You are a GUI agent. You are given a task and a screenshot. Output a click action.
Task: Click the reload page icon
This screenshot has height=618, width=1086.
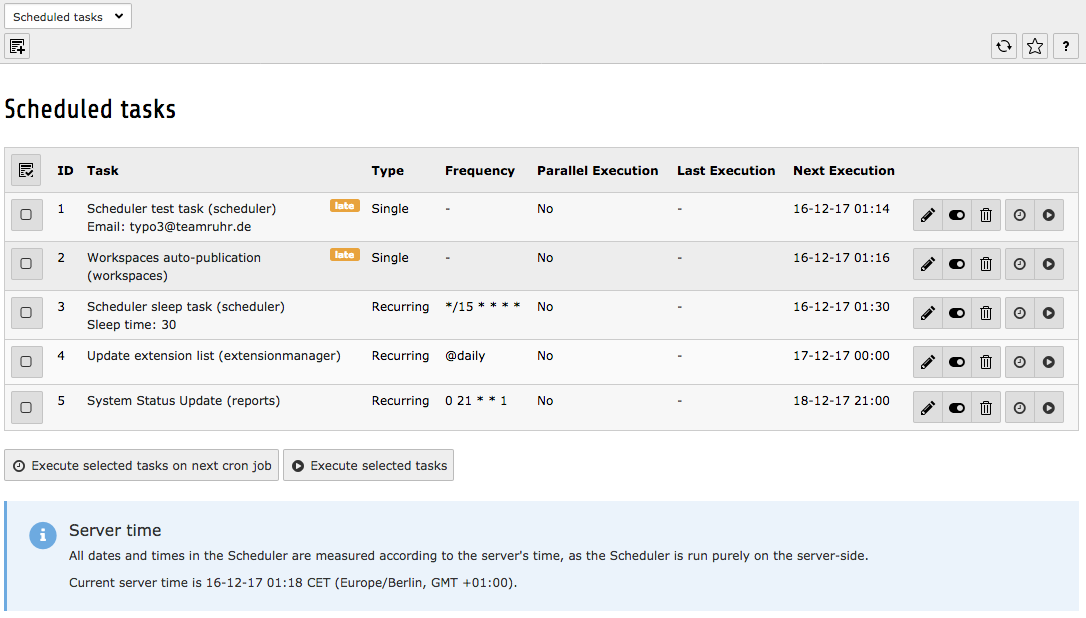[1003, 46]
